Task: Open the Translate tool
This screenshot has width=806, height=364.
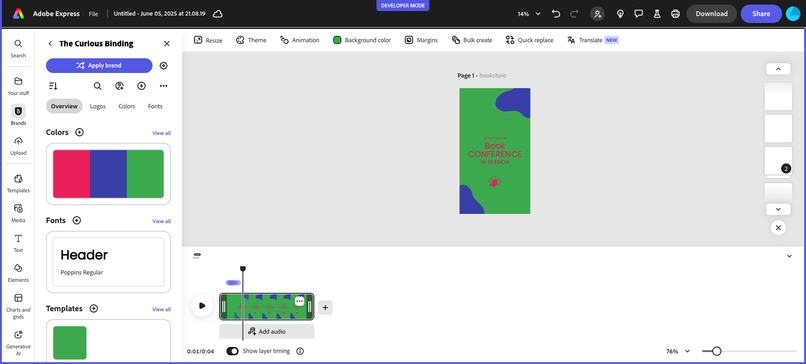Action: click(593, 40)
